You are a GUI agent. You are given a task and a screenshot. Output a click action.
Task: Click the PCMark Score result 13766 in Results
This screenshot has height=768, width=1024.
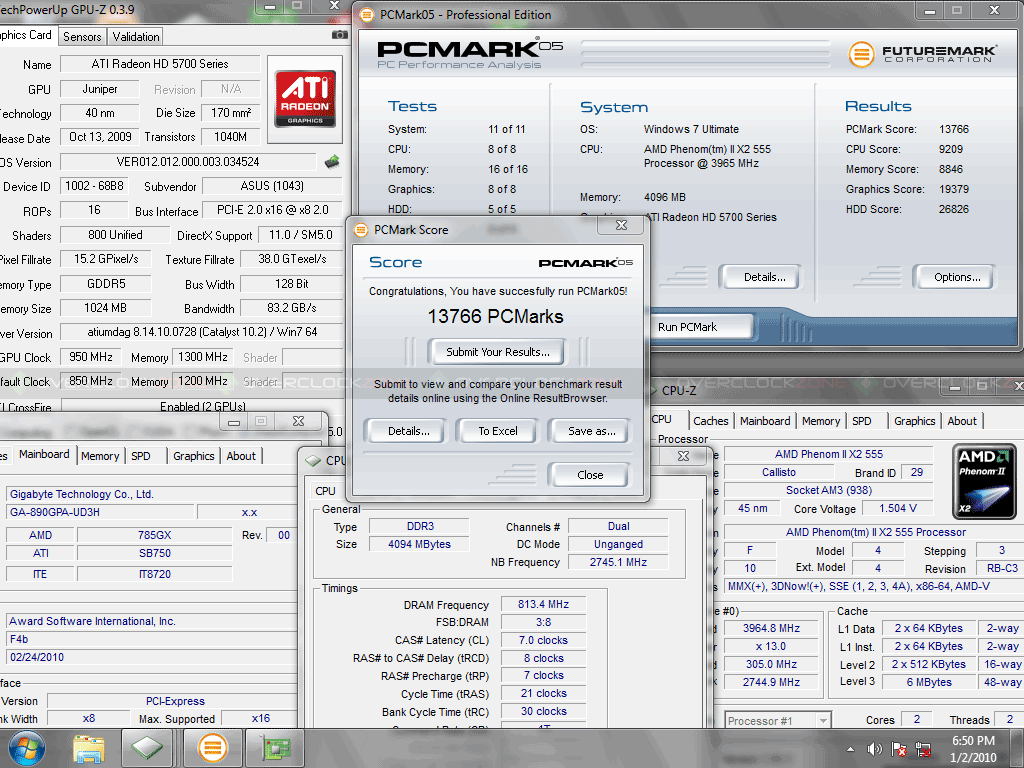[954, 129]
